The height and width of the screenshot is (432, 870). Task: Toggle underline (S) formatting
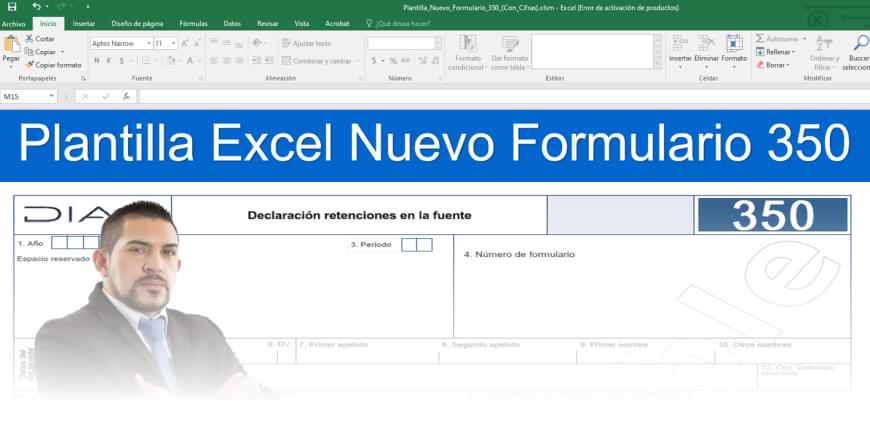(122, 60)
